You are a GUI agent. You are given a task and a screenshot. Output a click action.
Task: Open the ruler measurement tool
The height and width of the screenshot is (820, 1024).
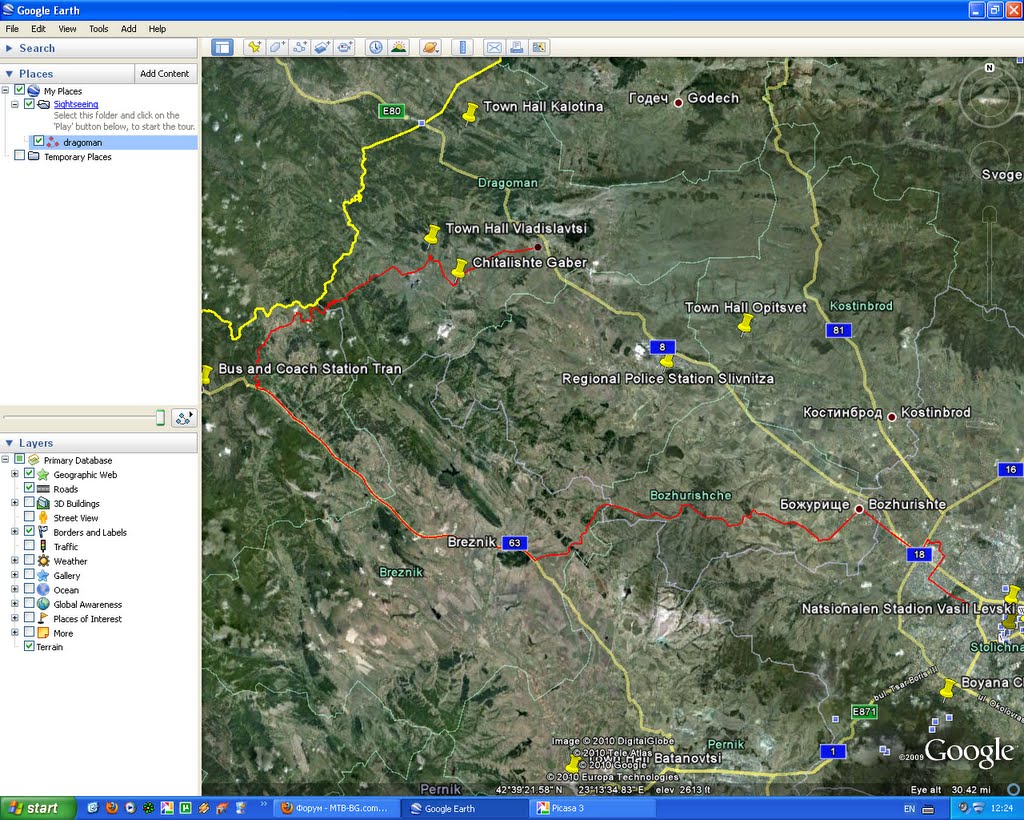[461, 47]
